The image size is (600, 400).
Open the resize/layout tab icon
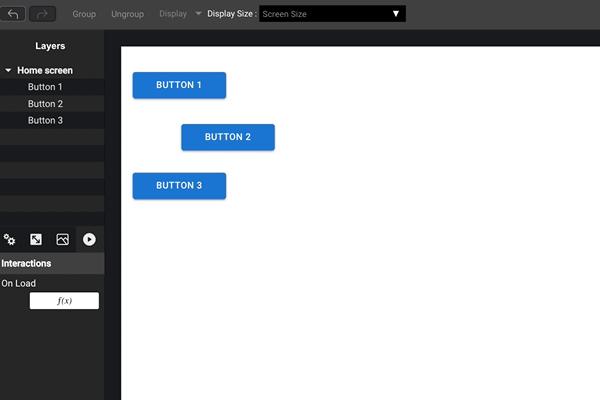pos(36,240)
